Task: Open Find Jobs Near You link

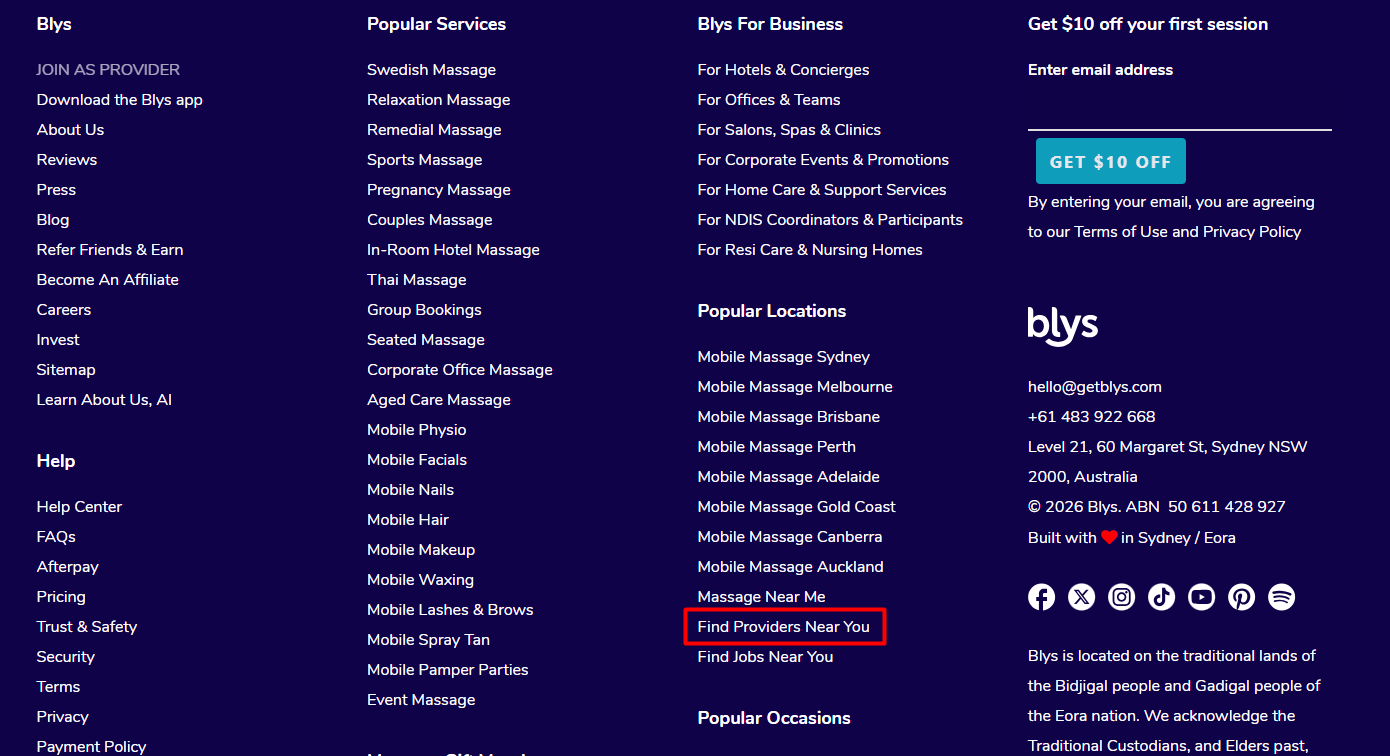Action: coord(765,657)
